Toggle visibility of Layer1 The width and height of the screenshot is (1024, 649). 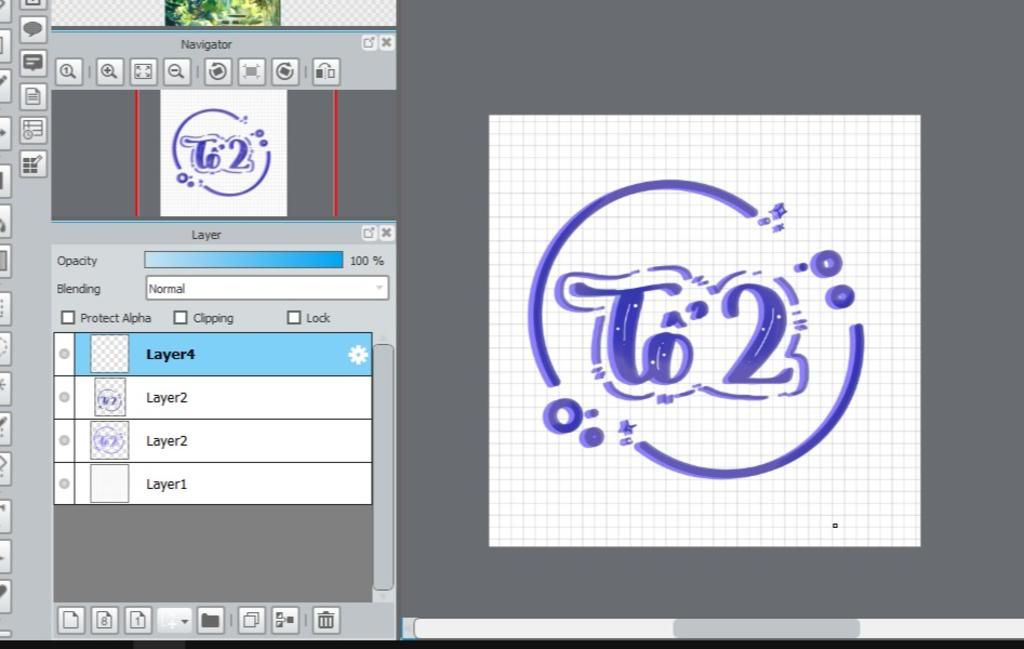point(64,483)
